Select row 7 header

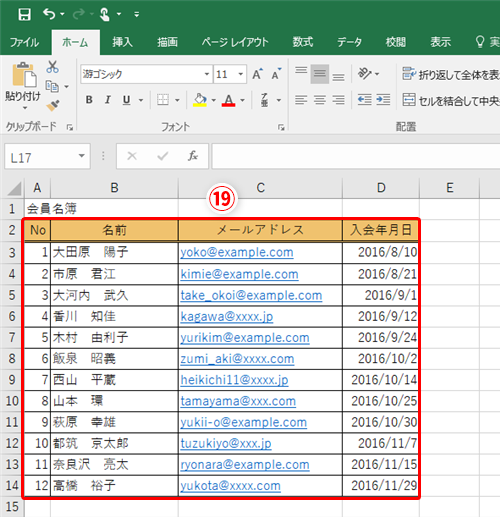point(12,338)
